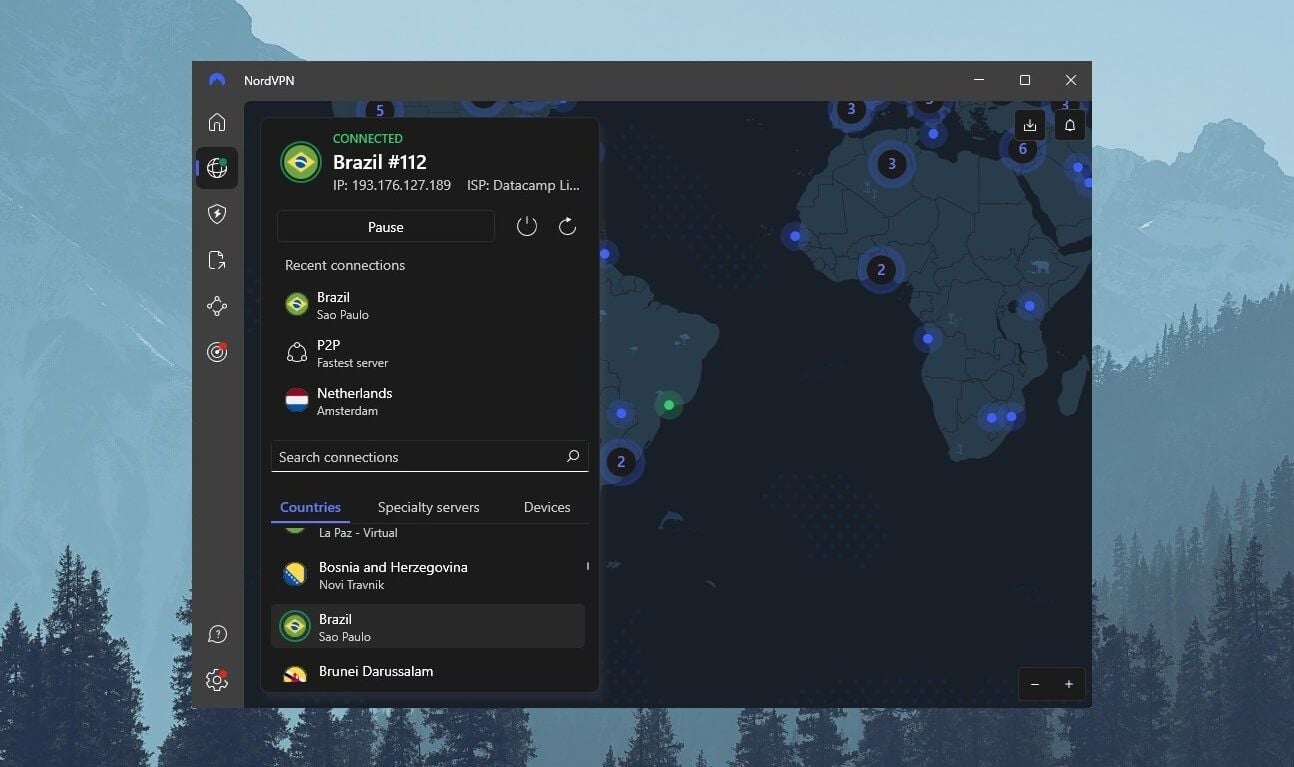Open the notifications bell icon
Screen dimensions: 1294x767
pos(1069,125)
